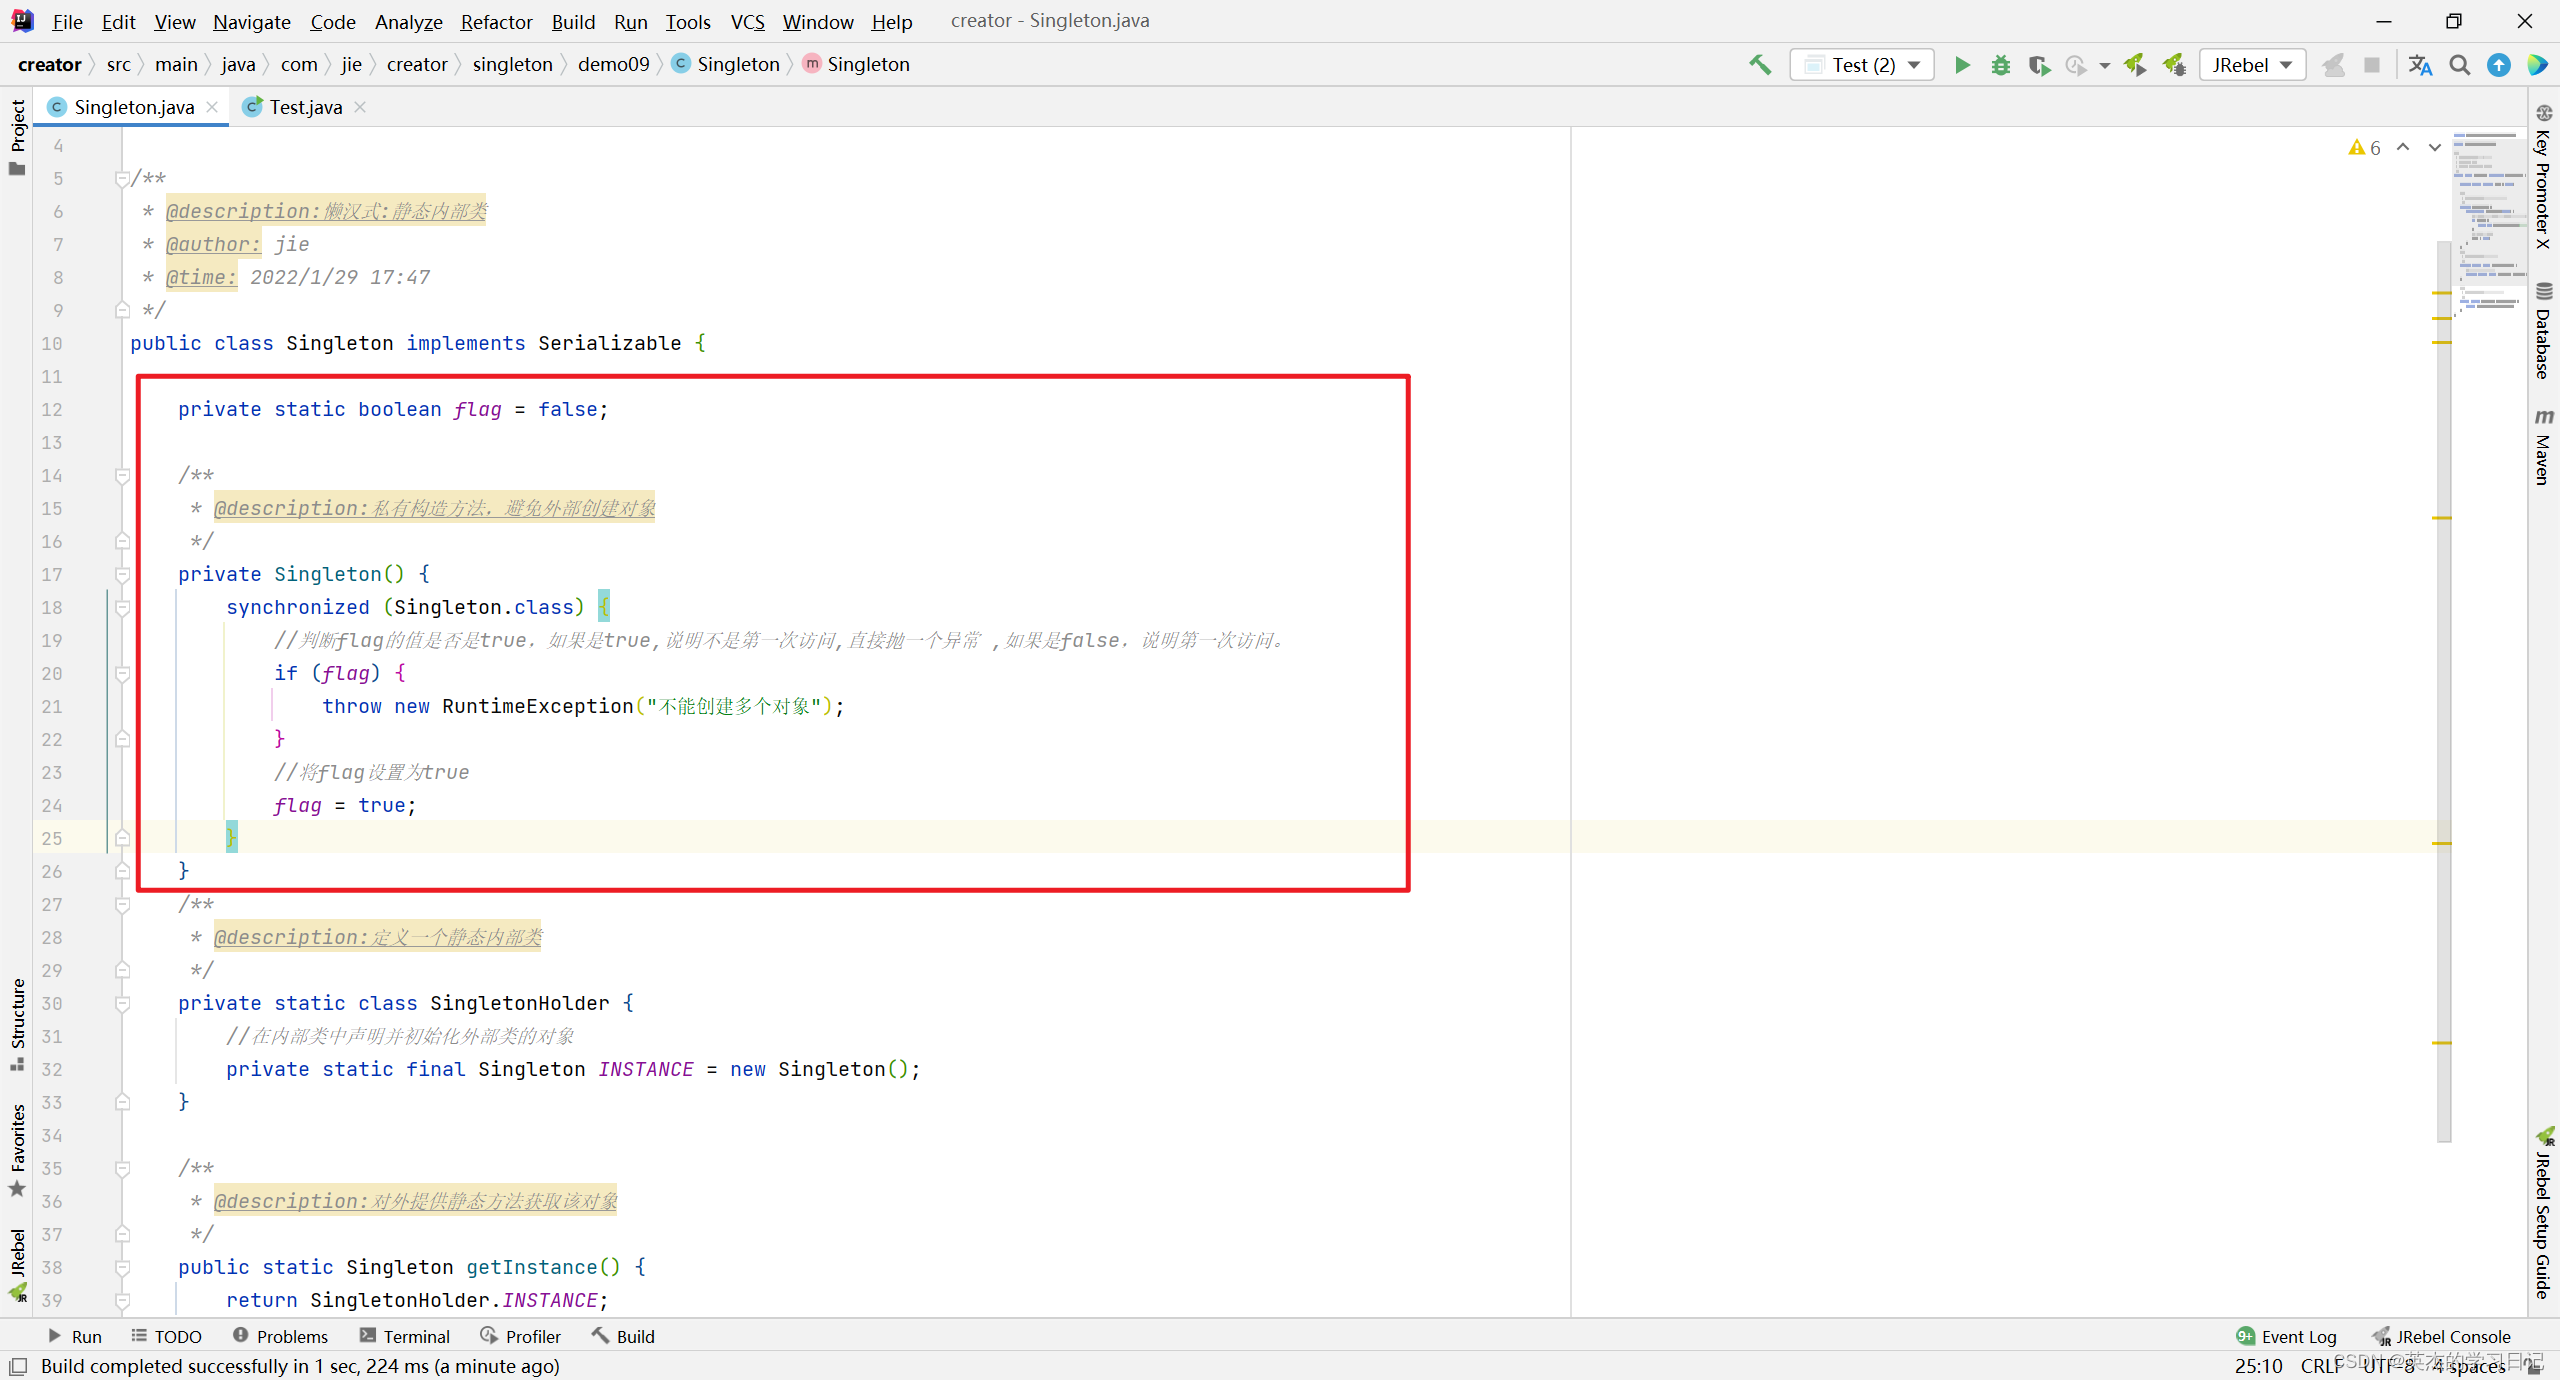
Task: Run the Test (2) configuration
Action: pos(1962,65)
